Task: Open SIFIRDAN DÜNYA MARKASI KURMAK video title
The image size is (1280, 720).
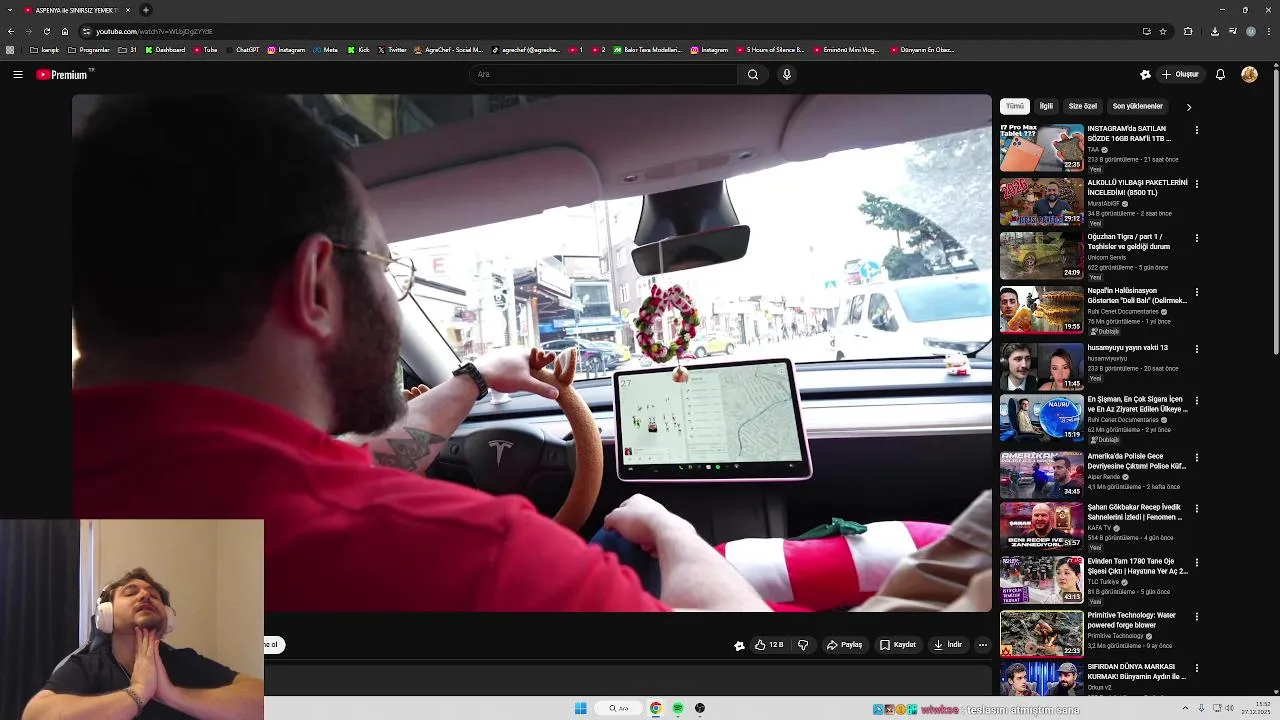Action: point(1136,672)
